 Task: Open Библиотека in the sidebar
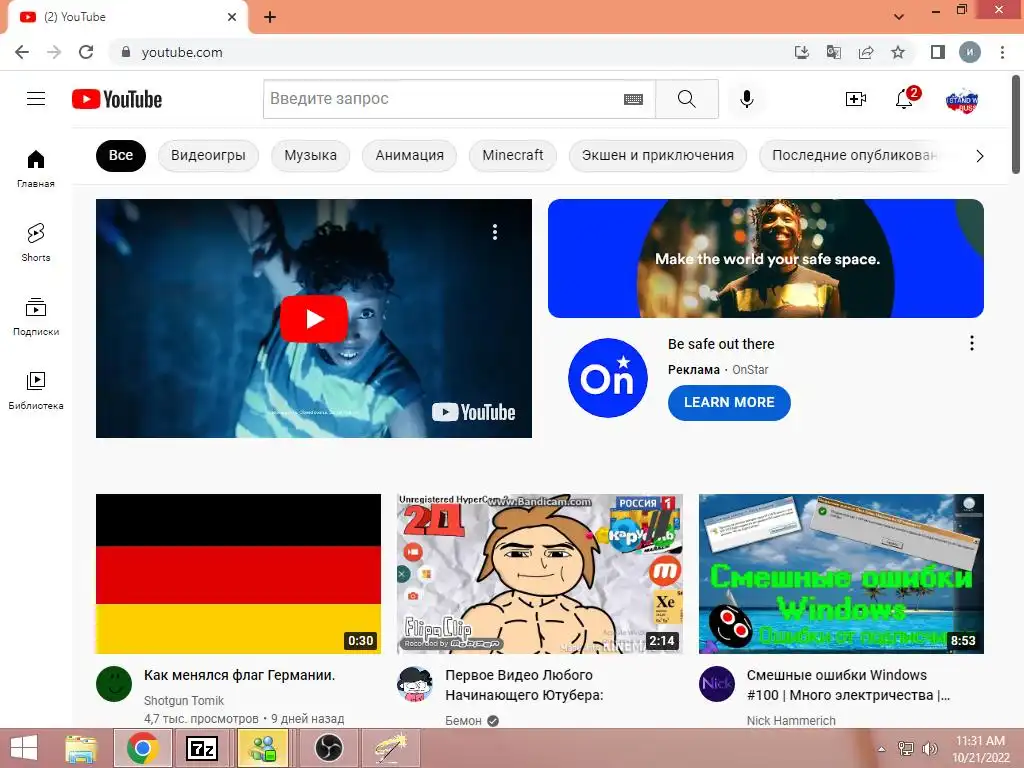pyautogui.click(x=36, y=390)
